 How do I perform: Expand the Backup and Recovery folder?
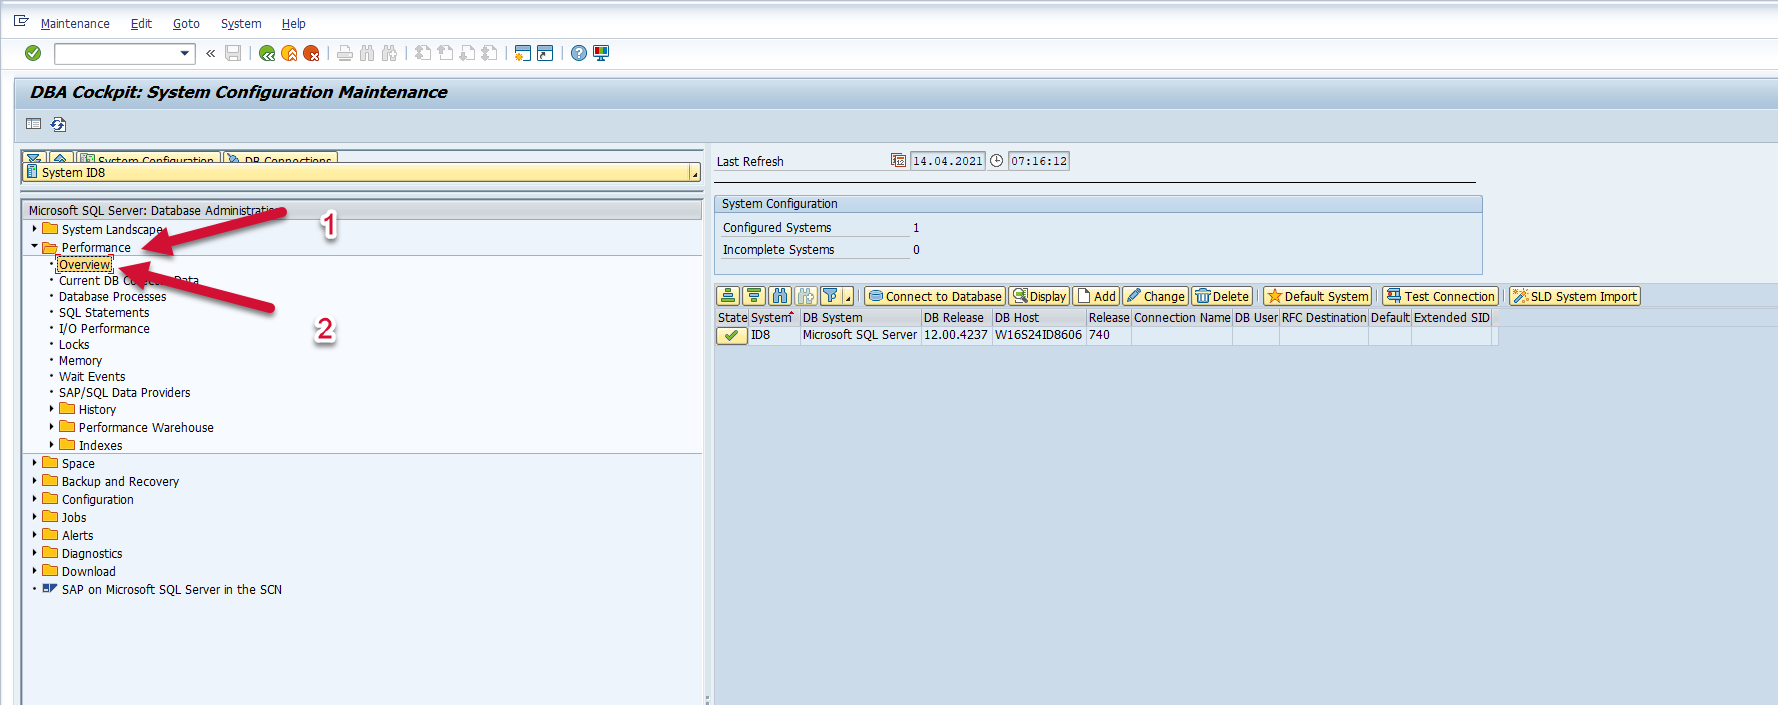(35, 481)
